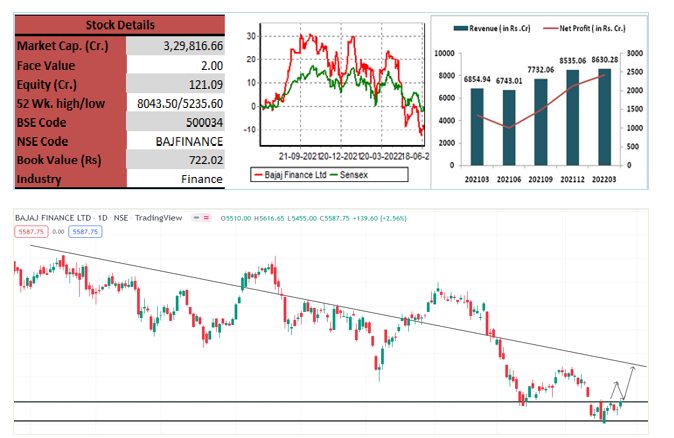Viewport: 674px width, 438px height.
Task: Select the Equity (Cr.) label
Action: pos(47,84)
